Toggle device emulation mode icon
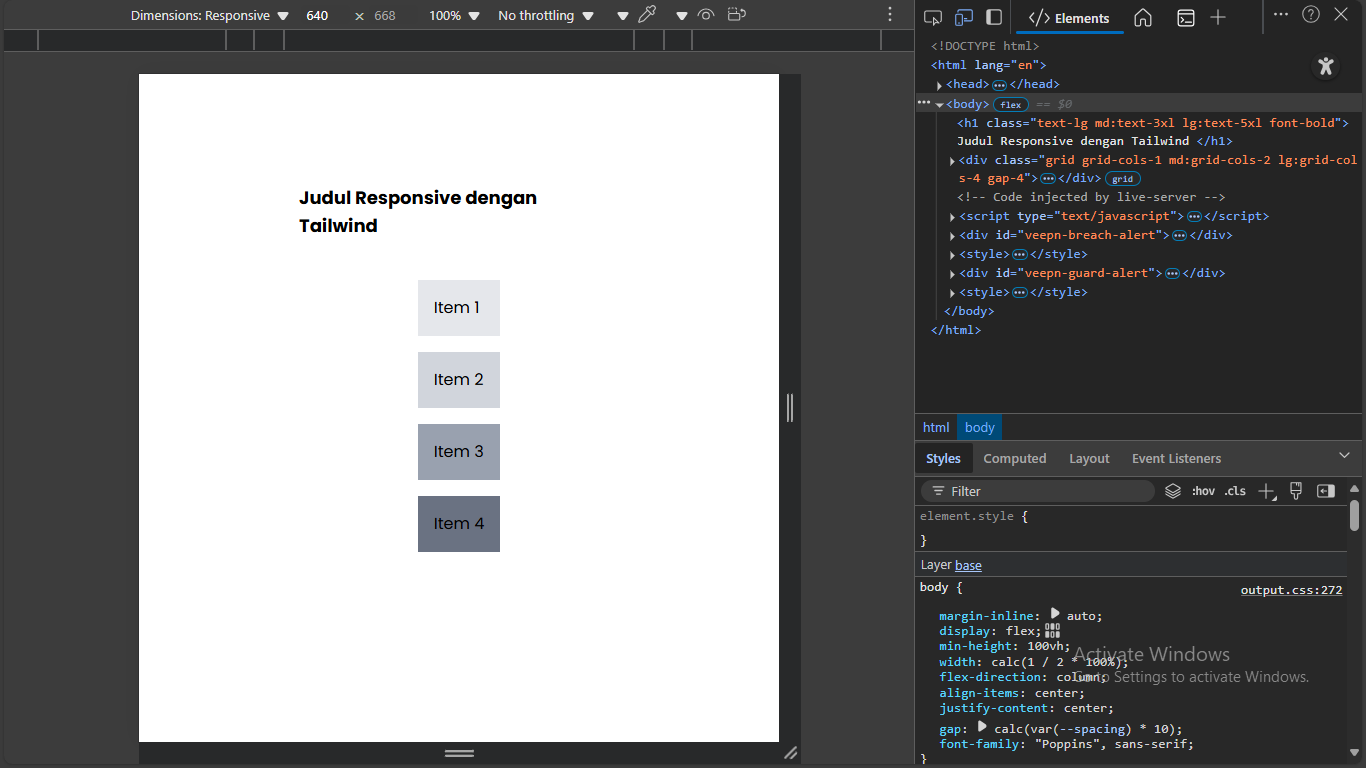The image size is (1366, 768). [964, 17]
